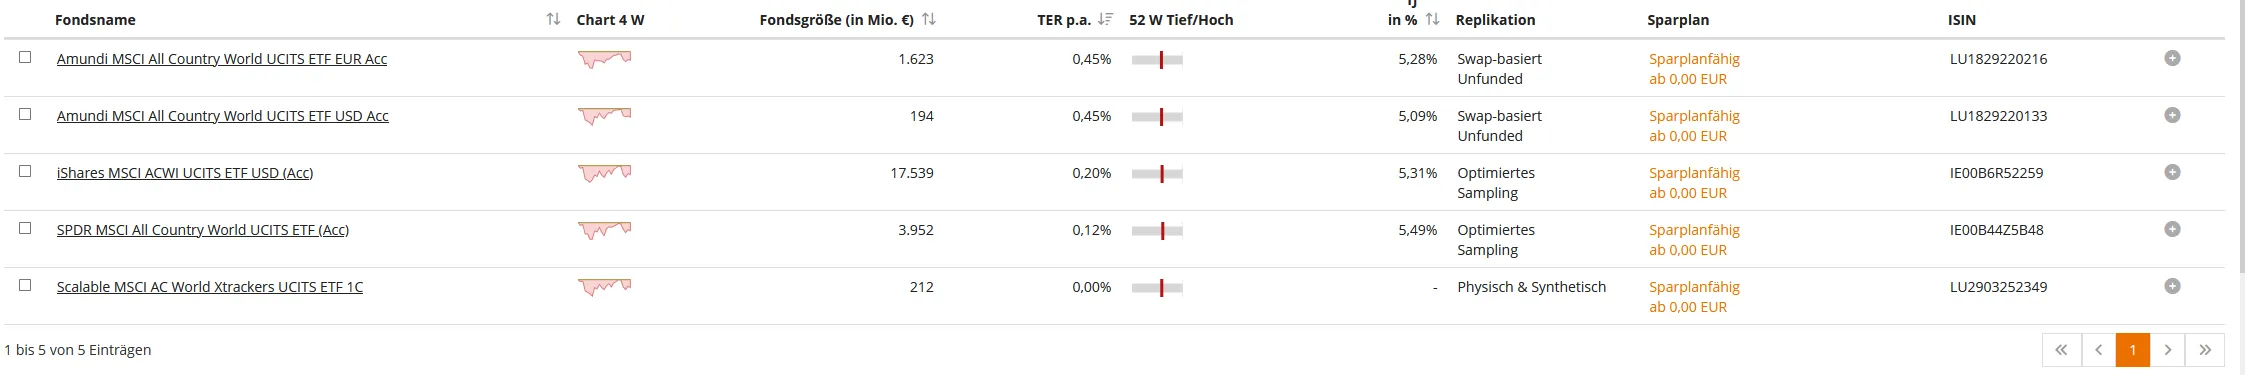Image resolution: width=2245 pixels, height=375 pixels.
Task: Click plus icon for Scalable MSCI AC World row
Action: (x=2172, y=286)
